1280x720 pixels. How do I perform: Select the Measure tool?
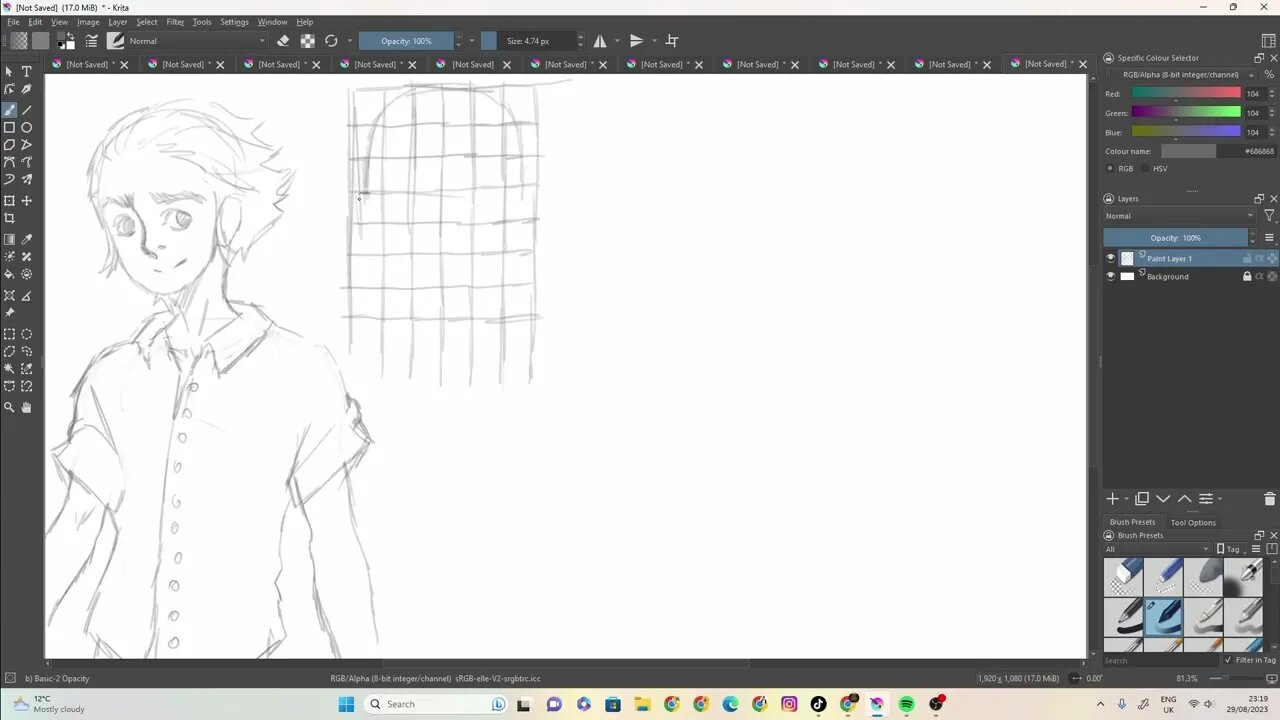point(27,295)
